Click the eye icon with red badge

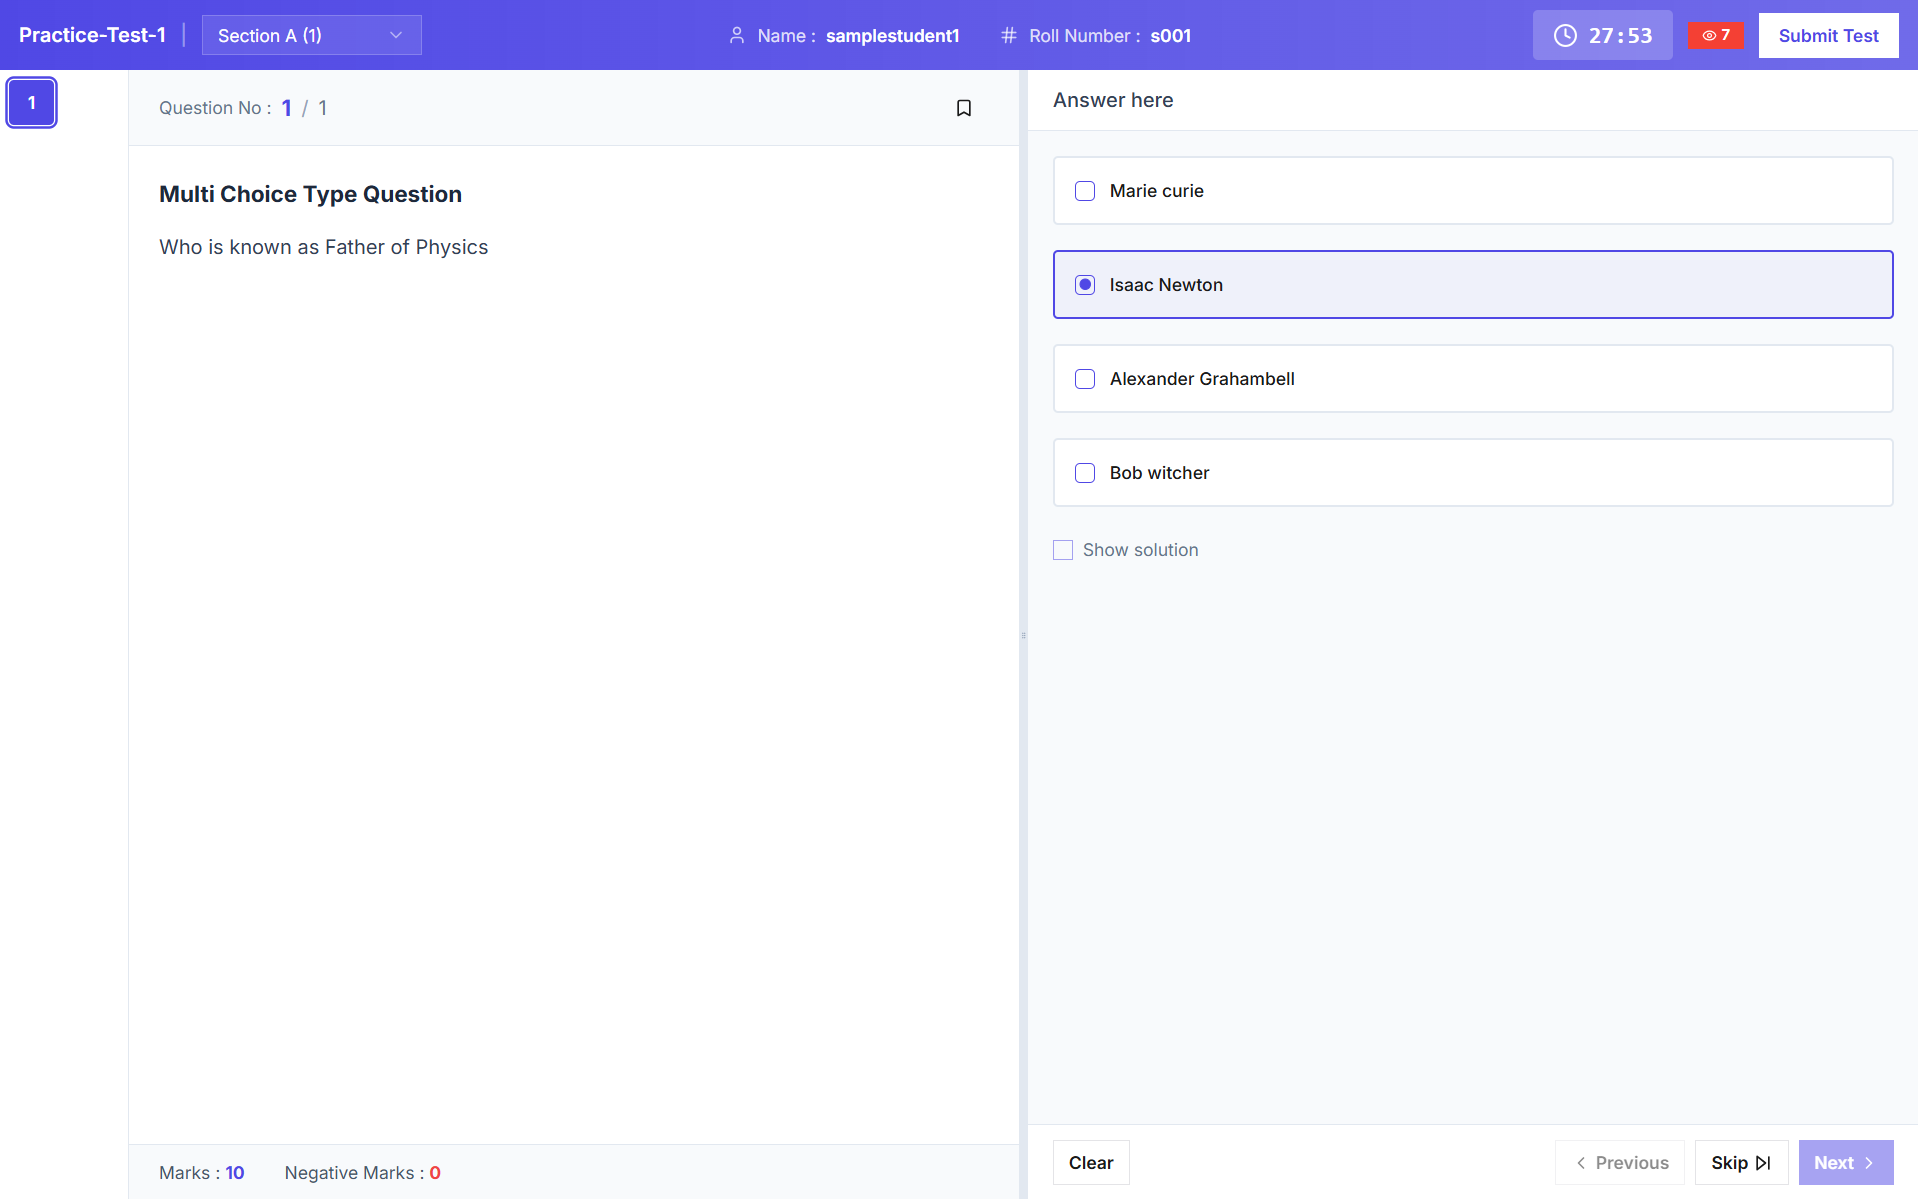(x=1714, y=35)
